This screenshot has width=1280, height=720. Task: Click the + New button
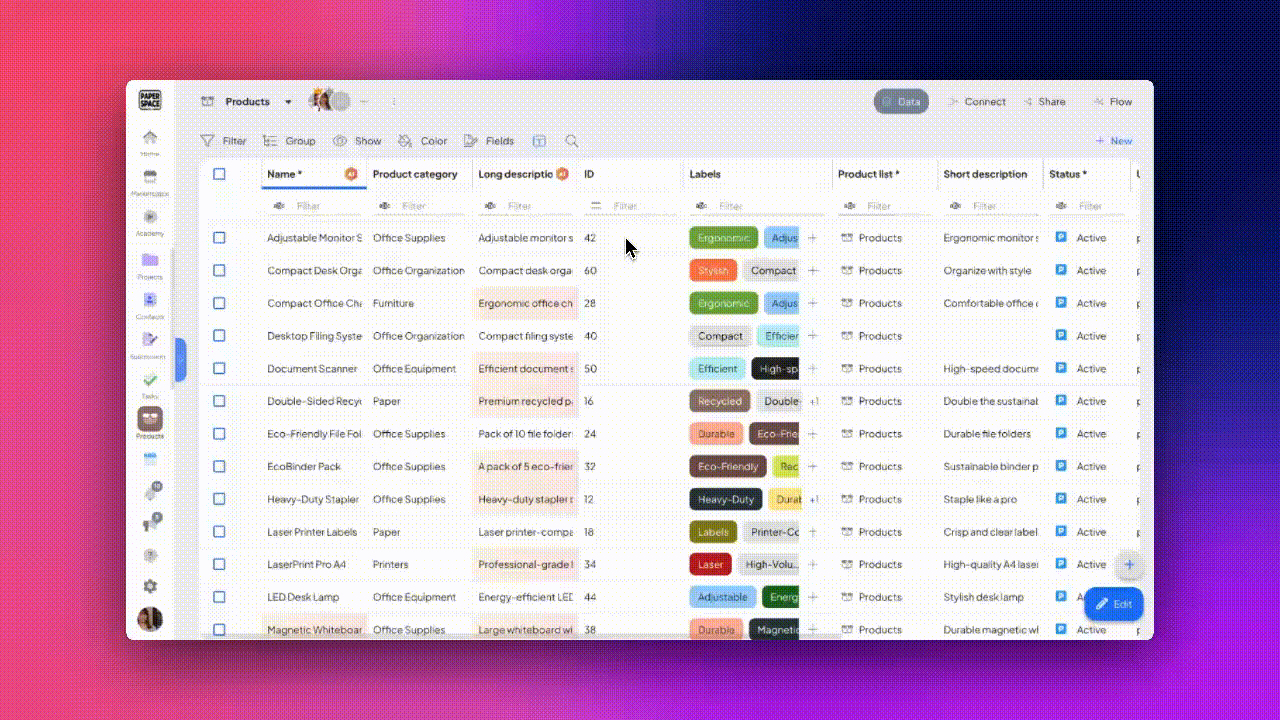point(1113,141)
